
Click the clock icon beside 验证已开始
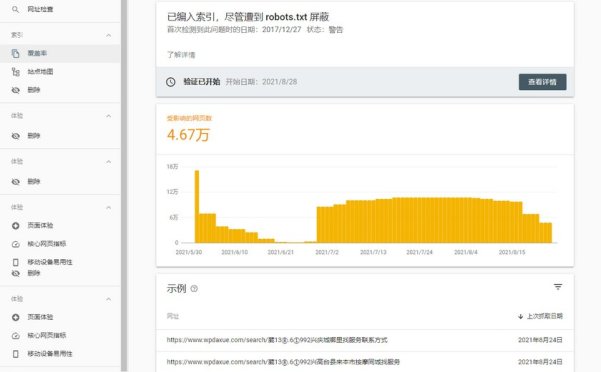171,82
